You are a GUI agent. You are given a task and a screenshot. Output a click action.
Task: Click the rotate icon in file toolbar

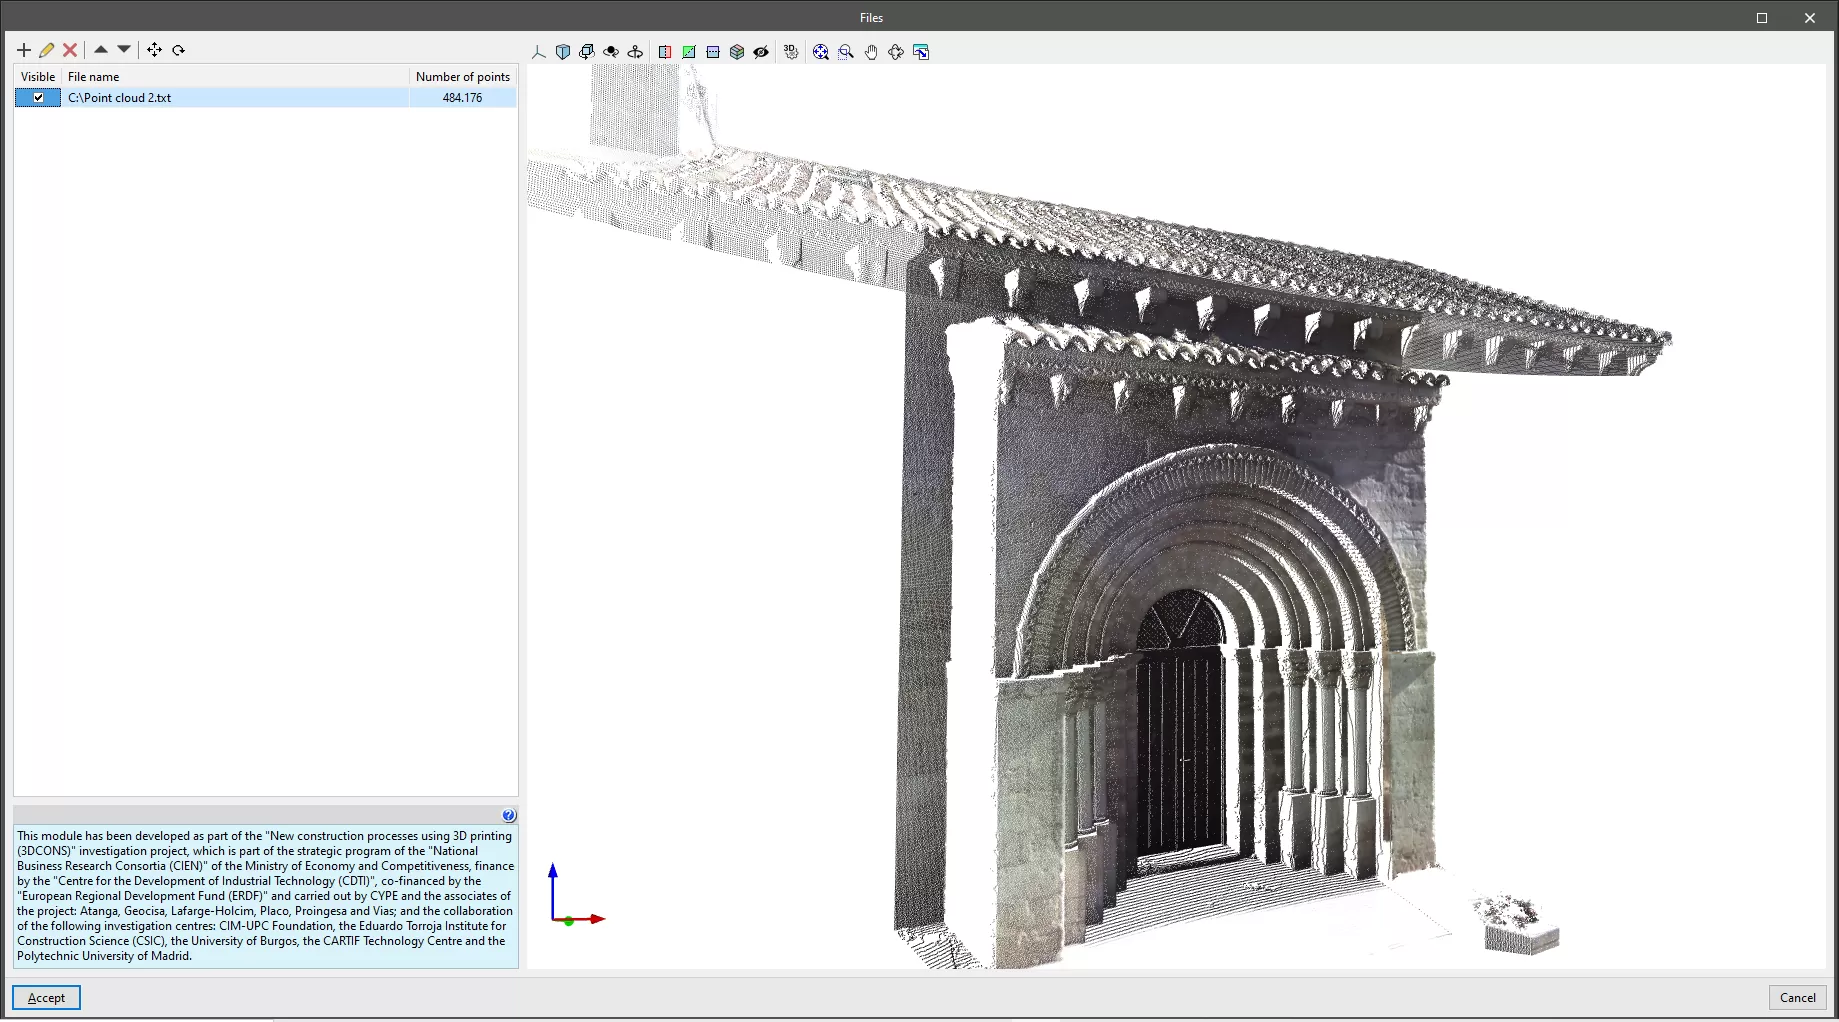[x=179, y=50]
